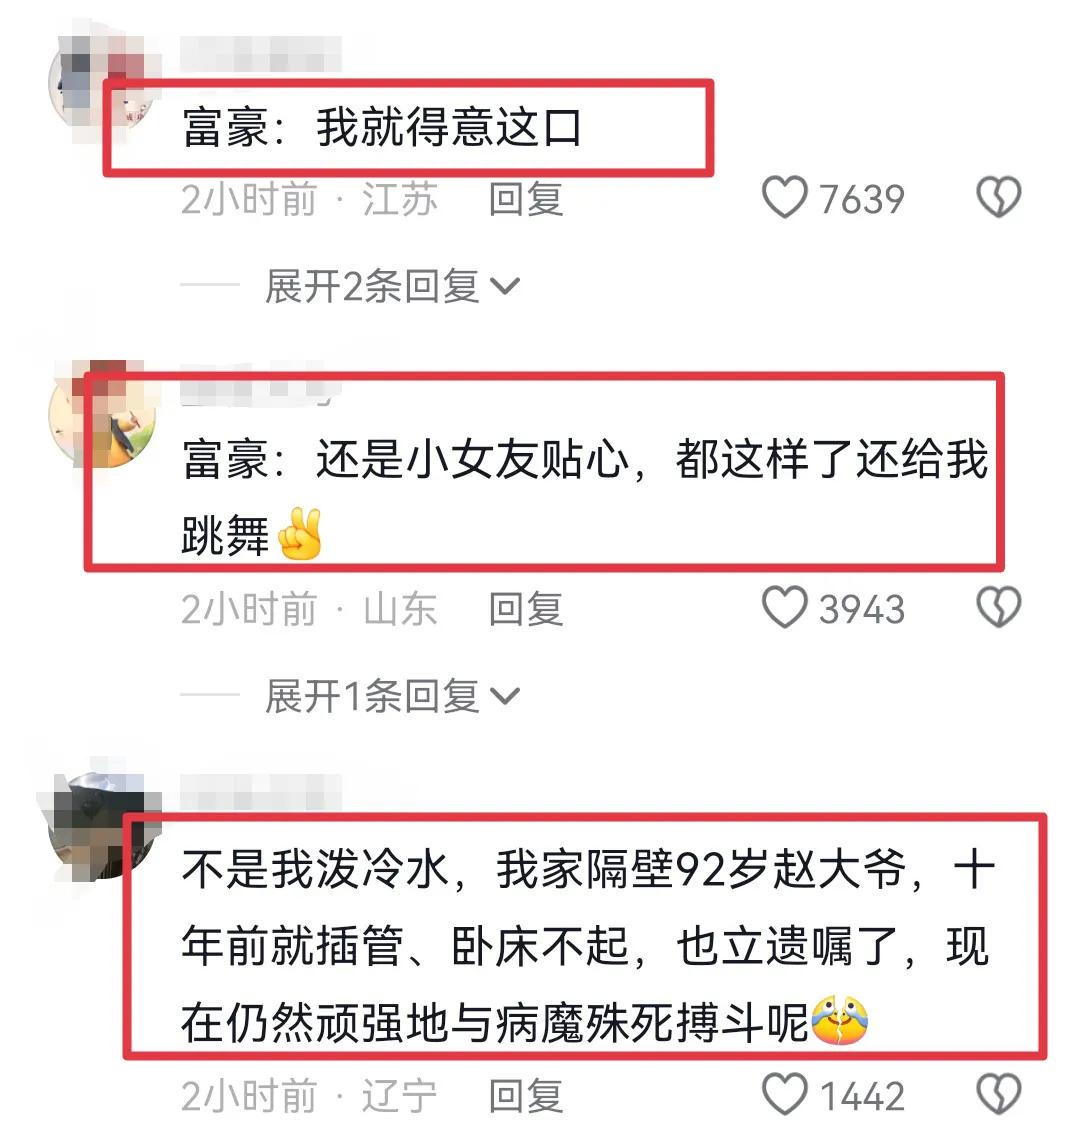The image size is (1080, 1144).
Task: Expand 展开1条回复 replies
Action: click(x=393, y=696)
